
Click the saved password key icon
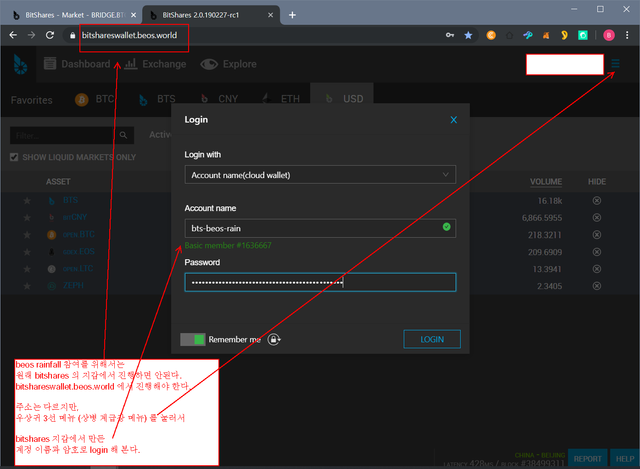[450, 35]
